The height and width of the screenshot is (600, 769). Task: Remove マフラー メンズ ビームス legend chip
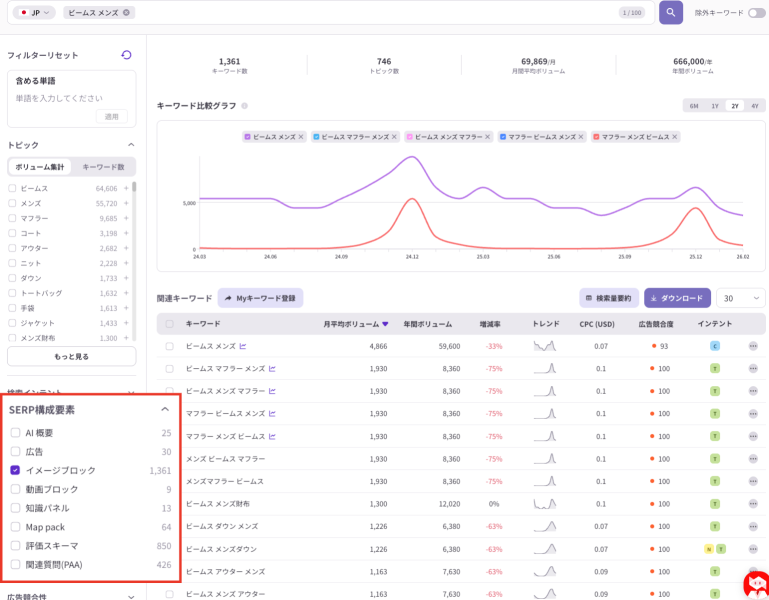674,137
